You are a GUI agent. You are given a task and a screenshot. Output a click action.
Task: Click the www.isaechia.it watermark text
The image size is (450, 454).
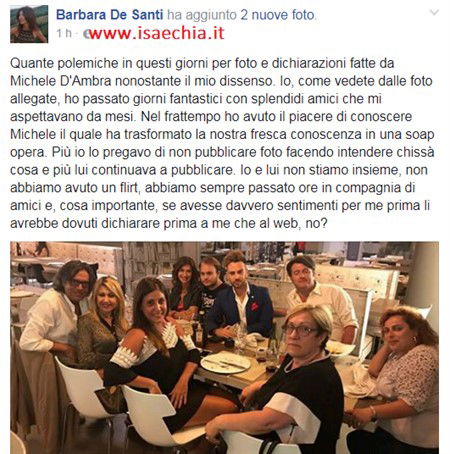(157, 33)
